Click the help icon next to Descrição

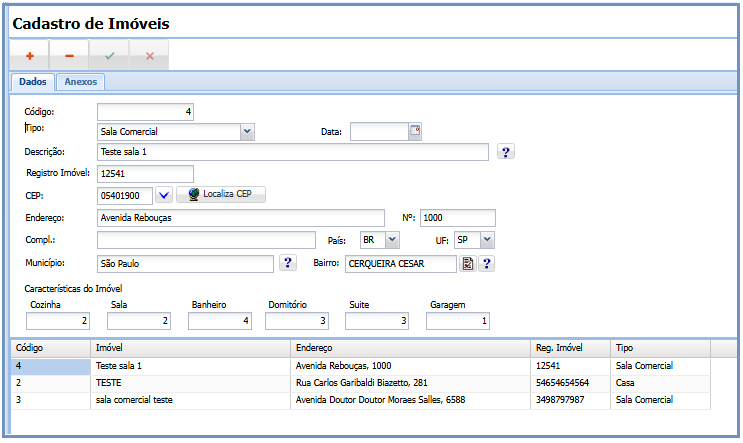point(506,152)
